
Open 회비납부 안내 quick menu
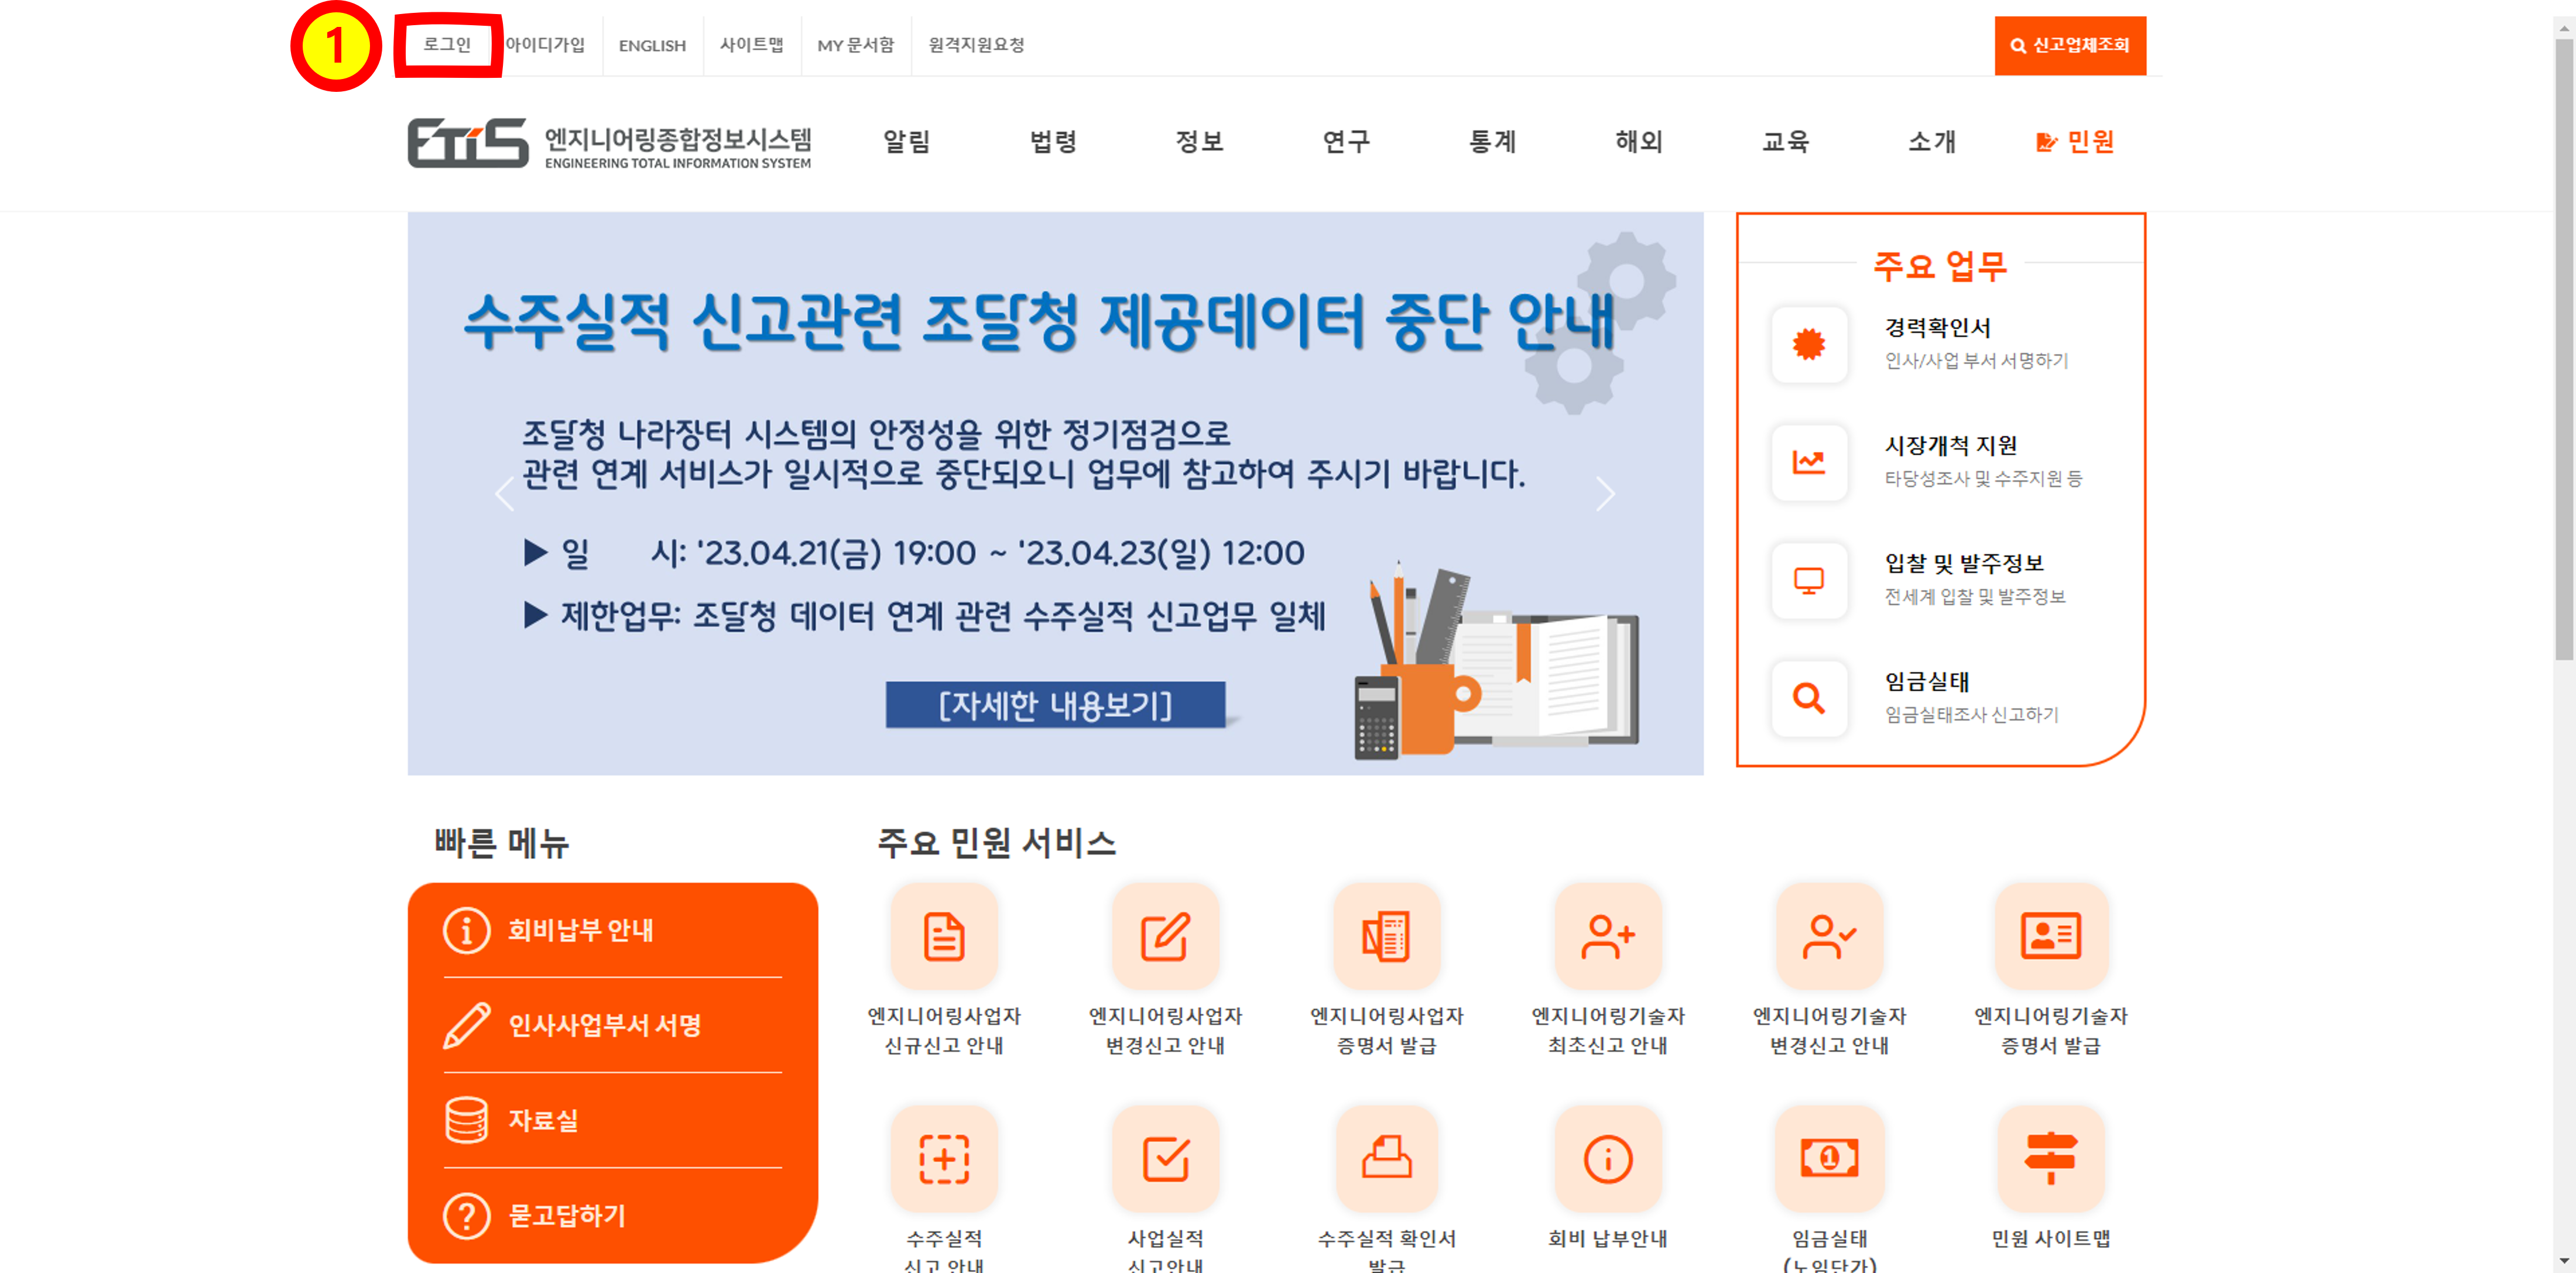[x=580, y=930]
